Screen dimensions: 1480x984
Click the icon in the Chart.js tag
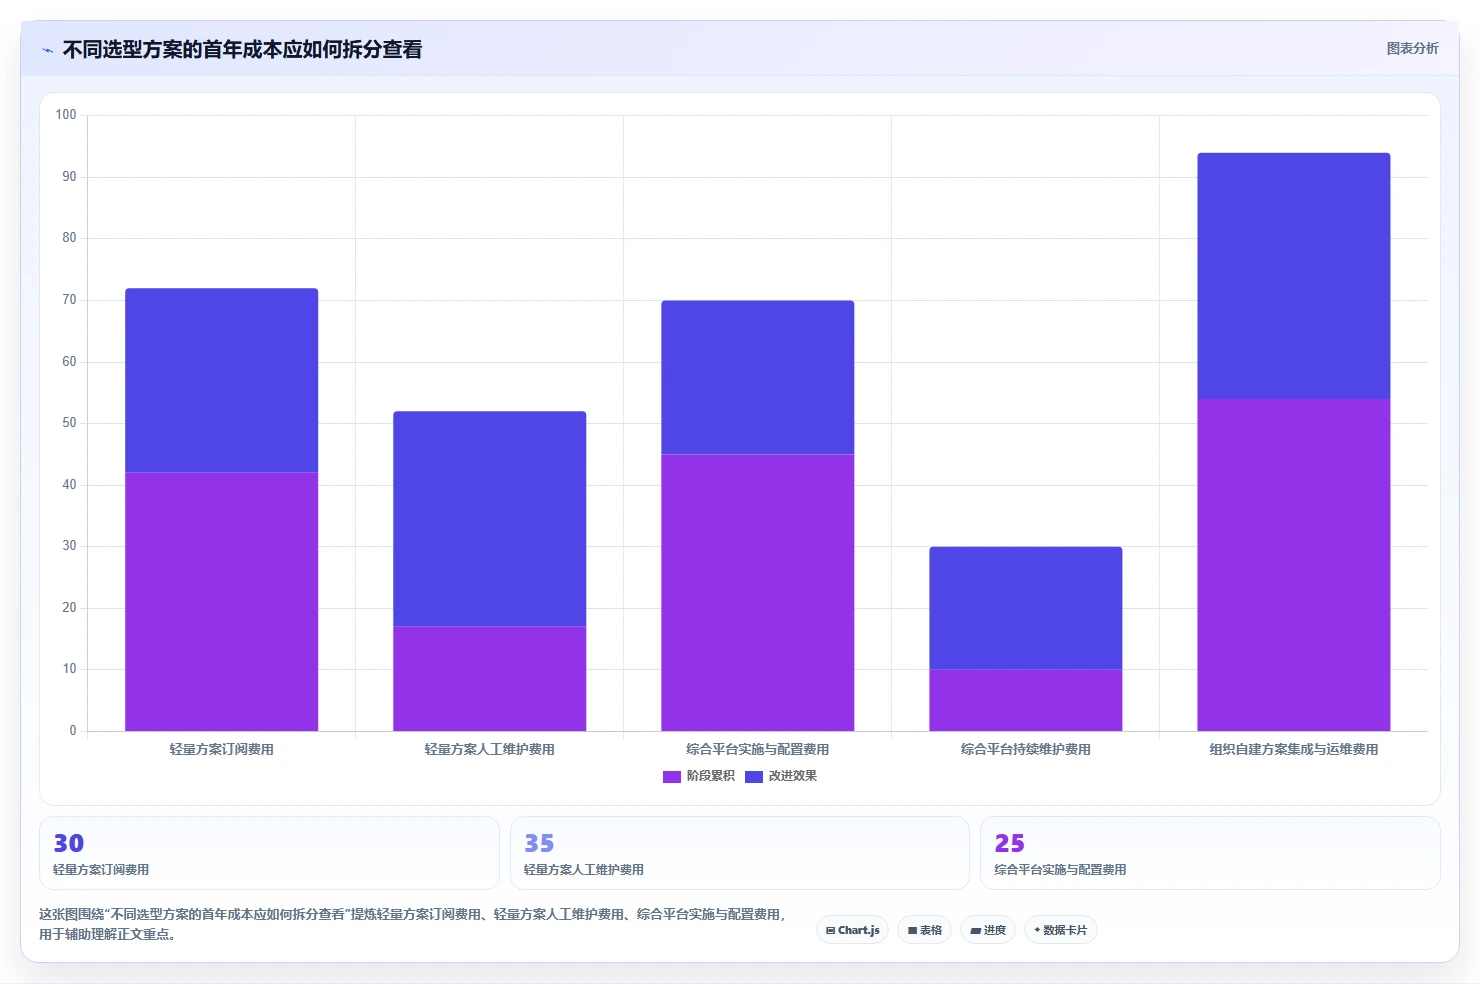[830, 931]
